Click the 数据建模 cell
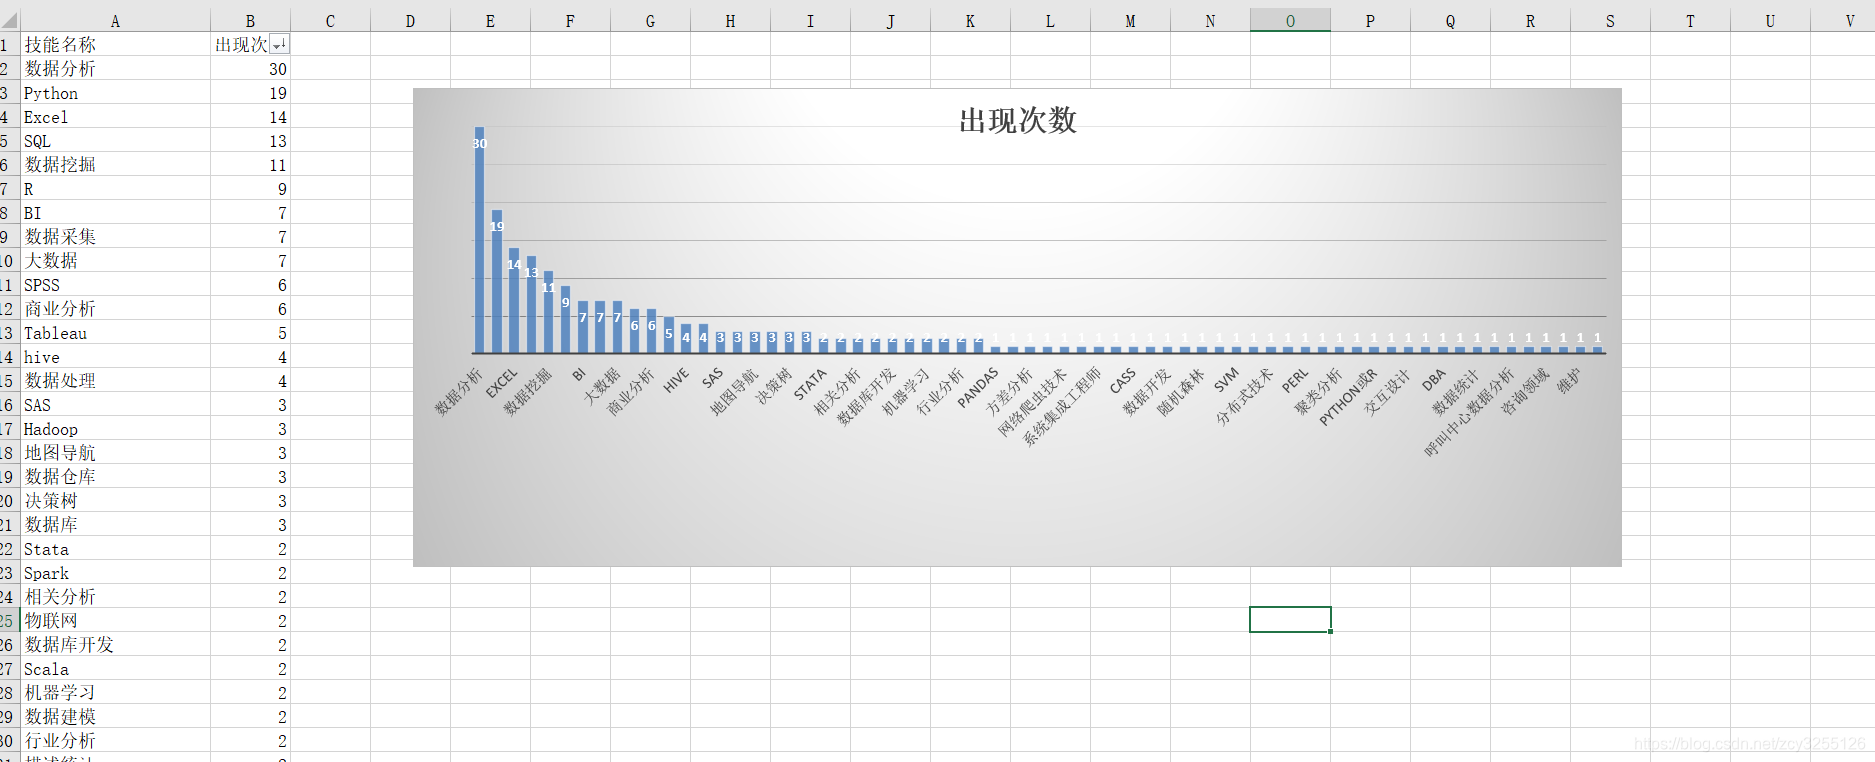Image resolution: width=1875 pixels, height=762 pixels. pos(115,717)
